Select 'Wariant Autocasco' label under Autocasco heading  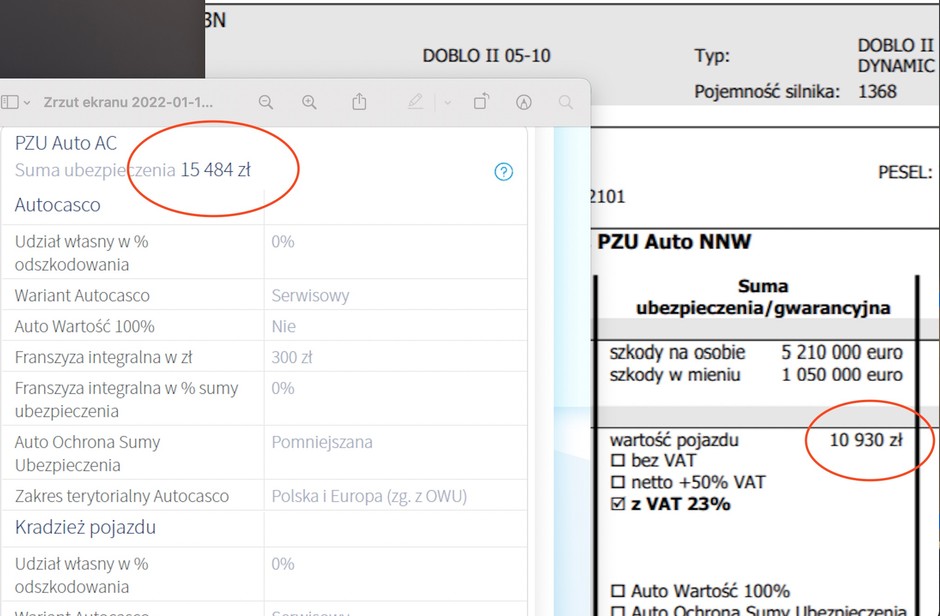pyautogui.click(x=82, y=295)
